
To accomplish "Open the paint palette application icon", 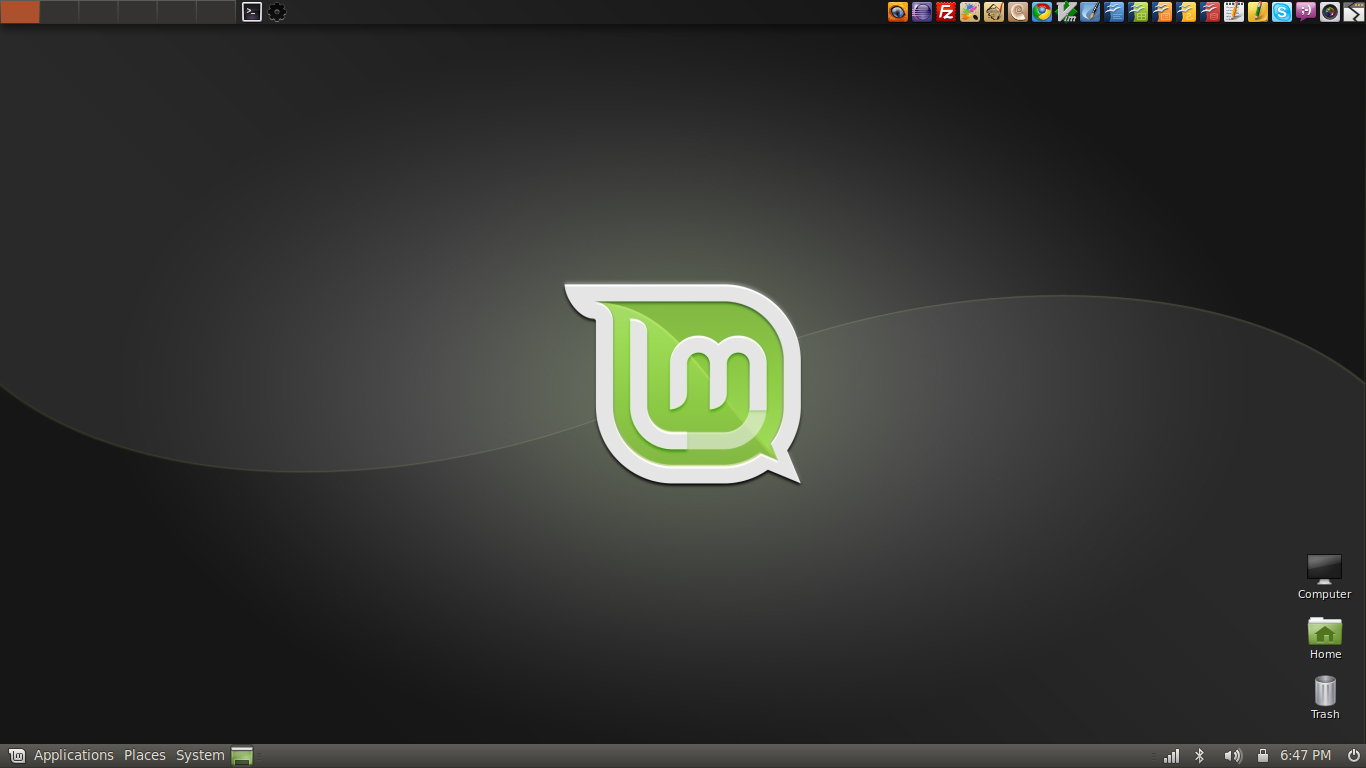I will pyautogui.click(x=970, y=12).
